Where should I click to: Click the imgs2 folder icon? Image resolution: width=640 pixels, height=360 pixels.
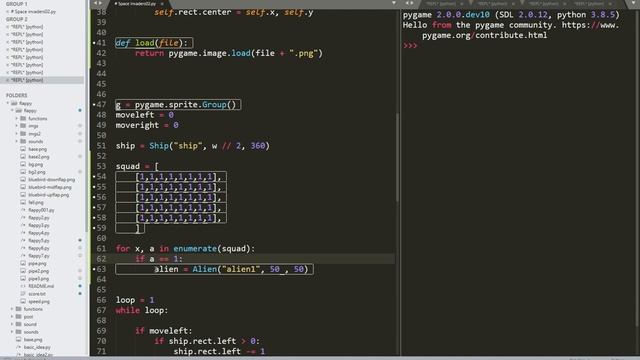tap(23, 134)
